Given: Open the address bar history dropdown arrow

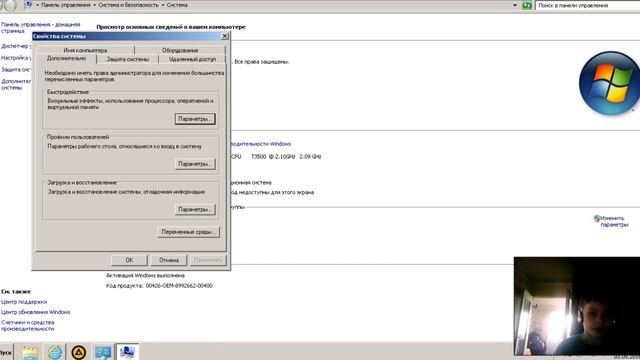Looking at the screenshot, I should click(515, 5).
